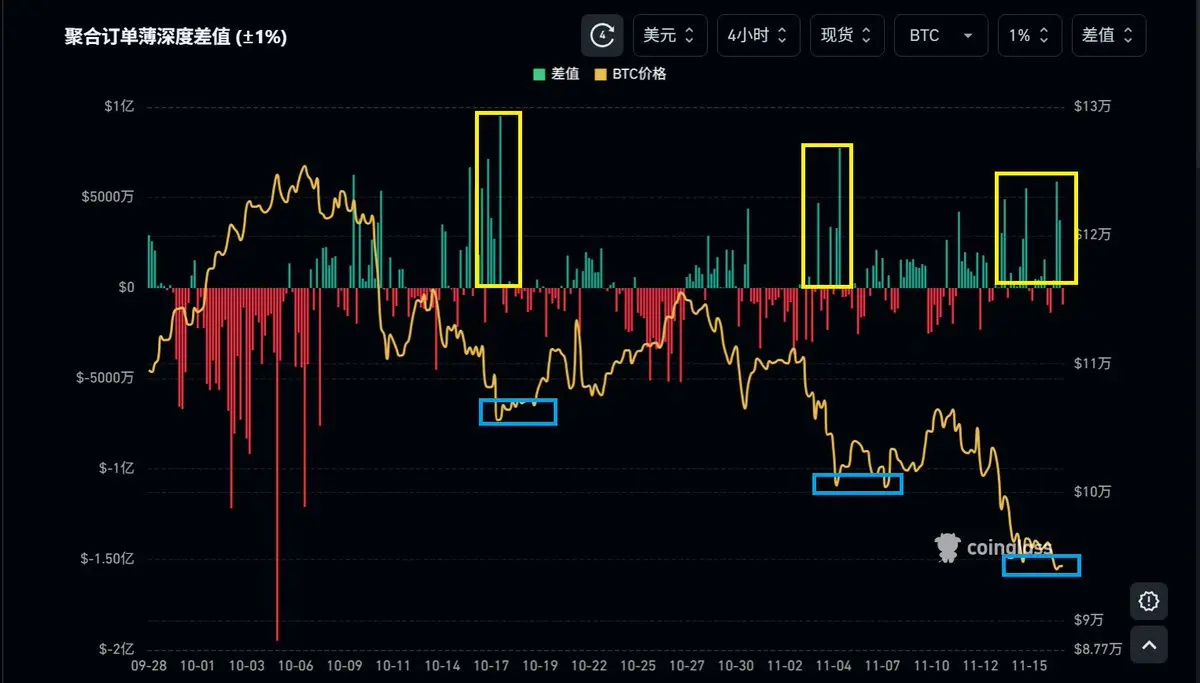Image resolution: width=1200 pixels, height=683 pixels.
Task: Open the 差值 mode dropdown
Action: point(1108,35)
